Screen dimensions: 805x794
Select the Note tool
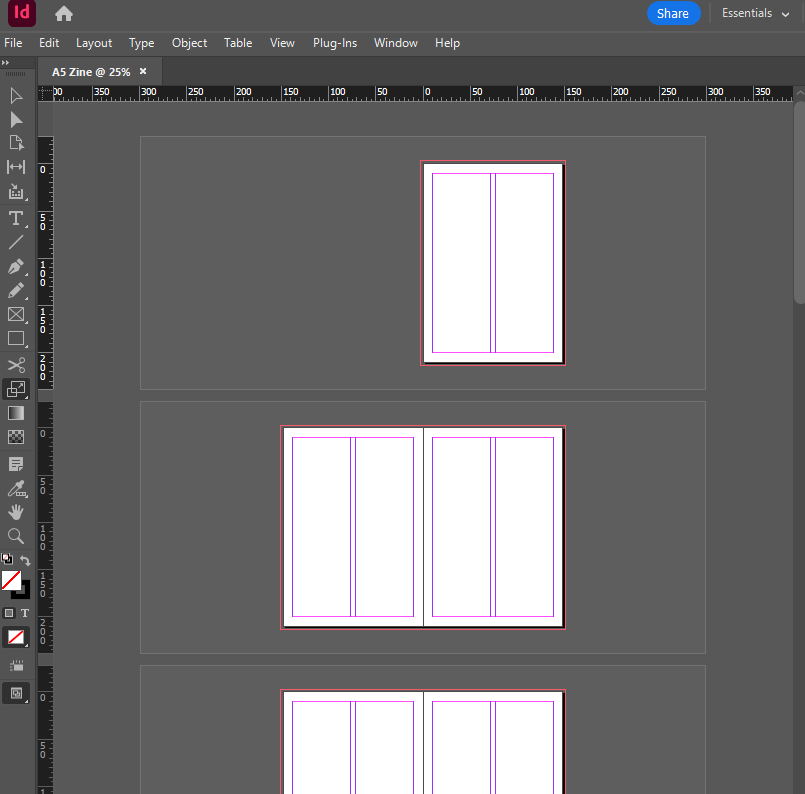click(x=16, y=464)
